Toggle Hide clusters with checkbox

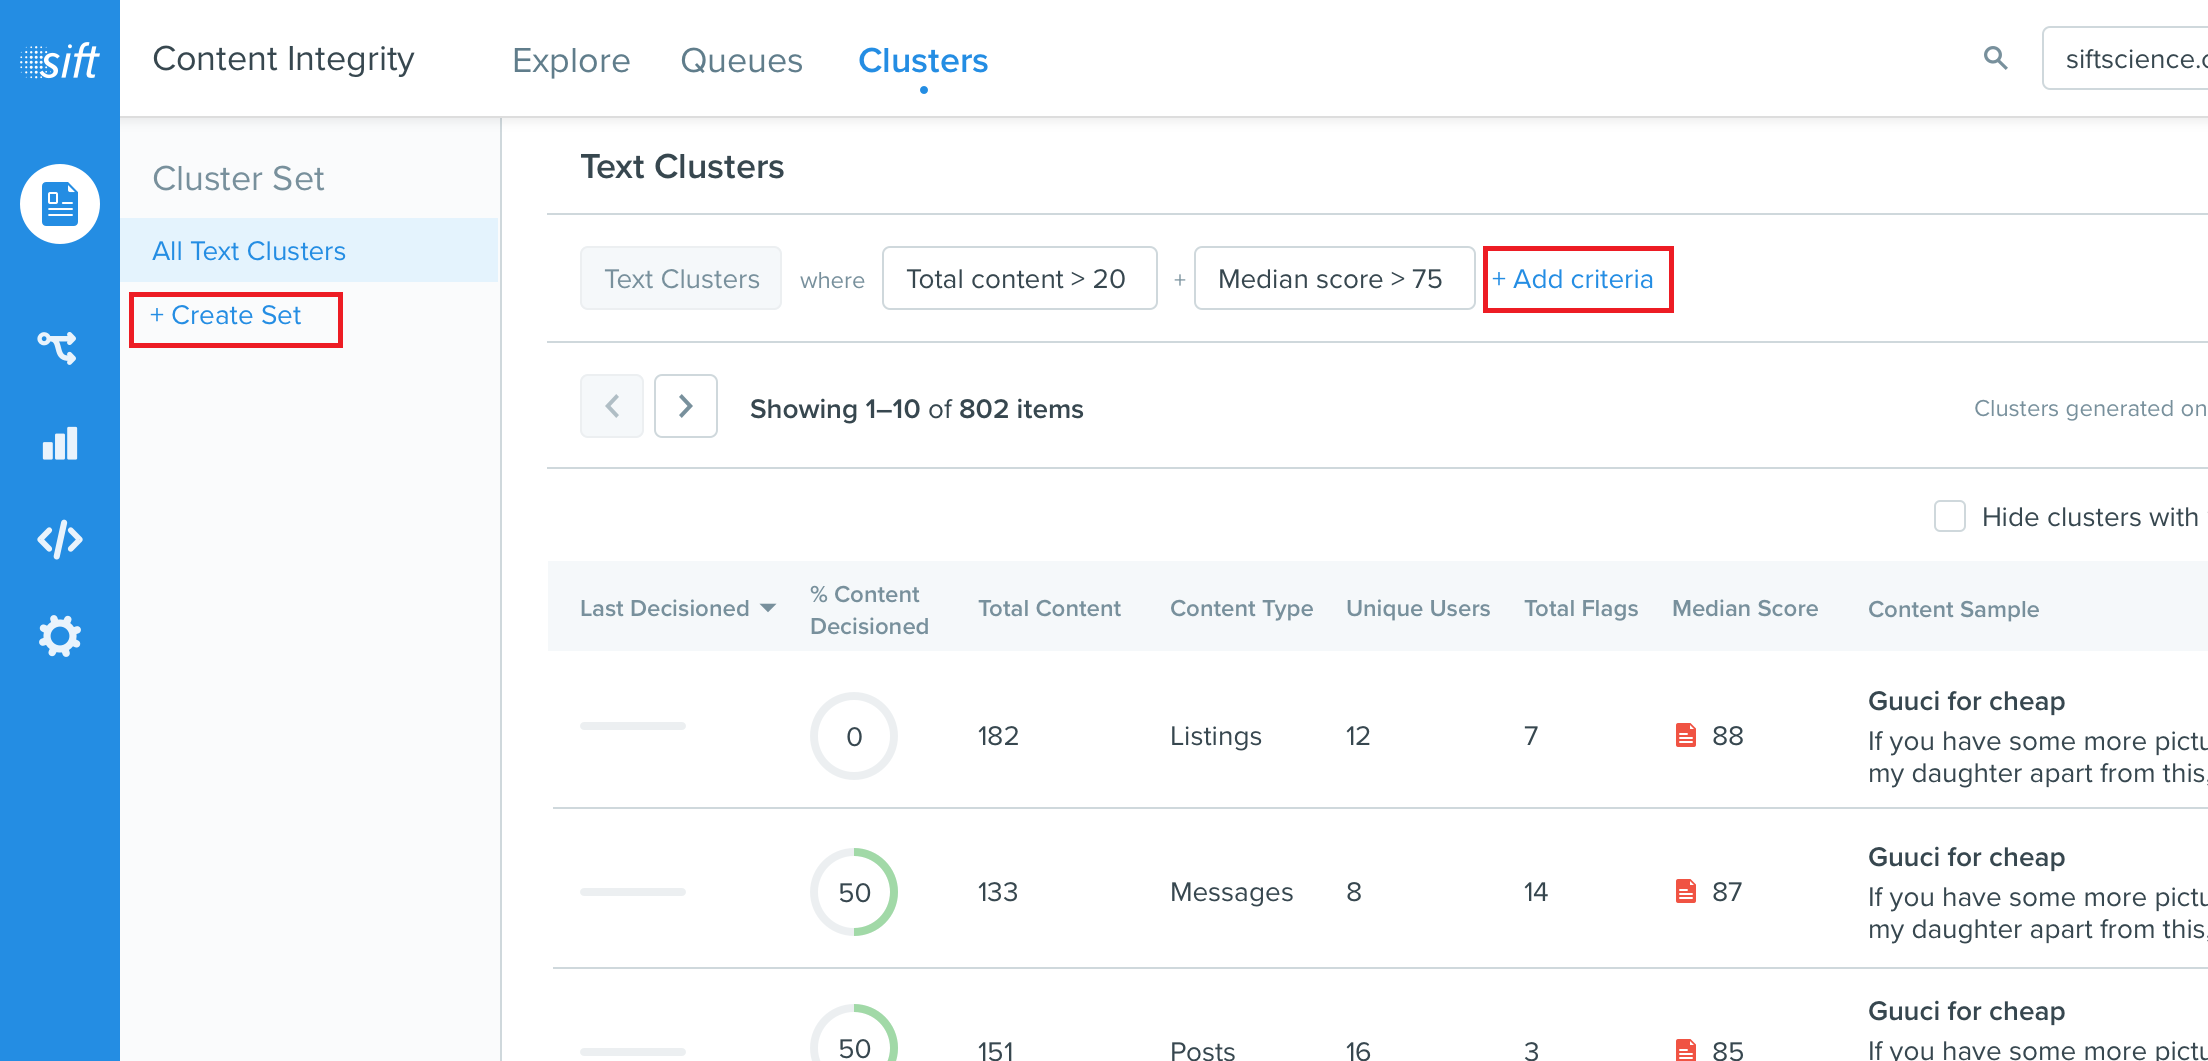point(1950,516)
